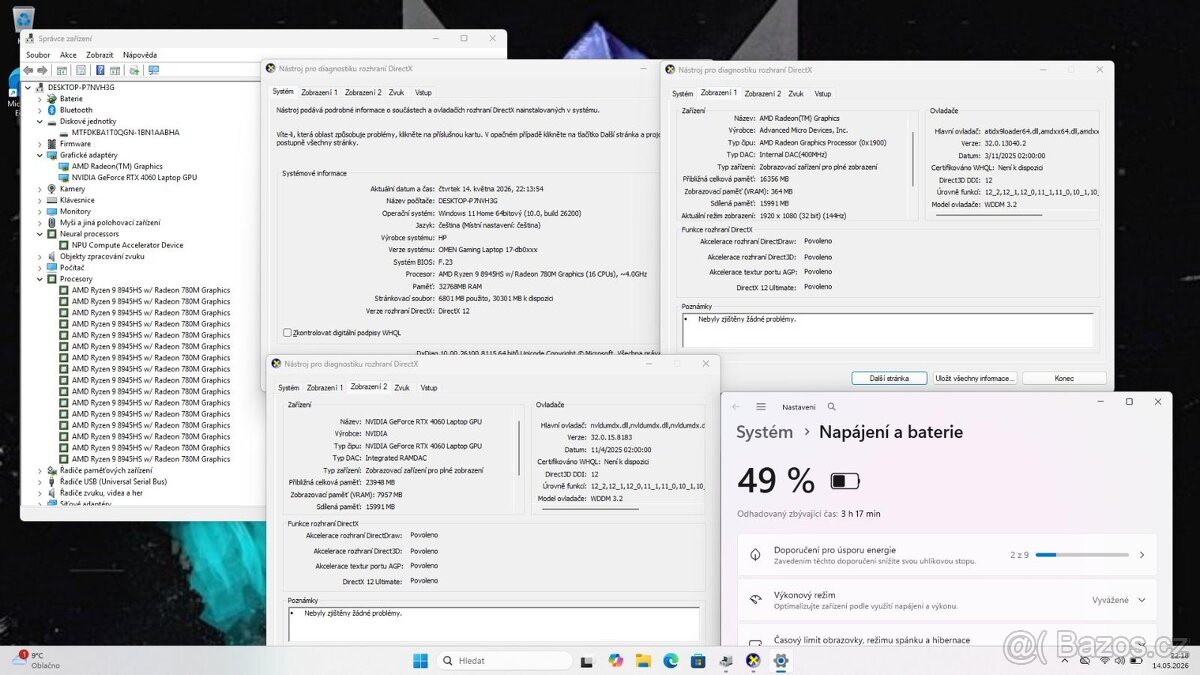The width and height of the screenshot is (1200, 675).
Task: Open the Výkonový režim Vyvážené dropdown
Action: [x=1118, y=600]
